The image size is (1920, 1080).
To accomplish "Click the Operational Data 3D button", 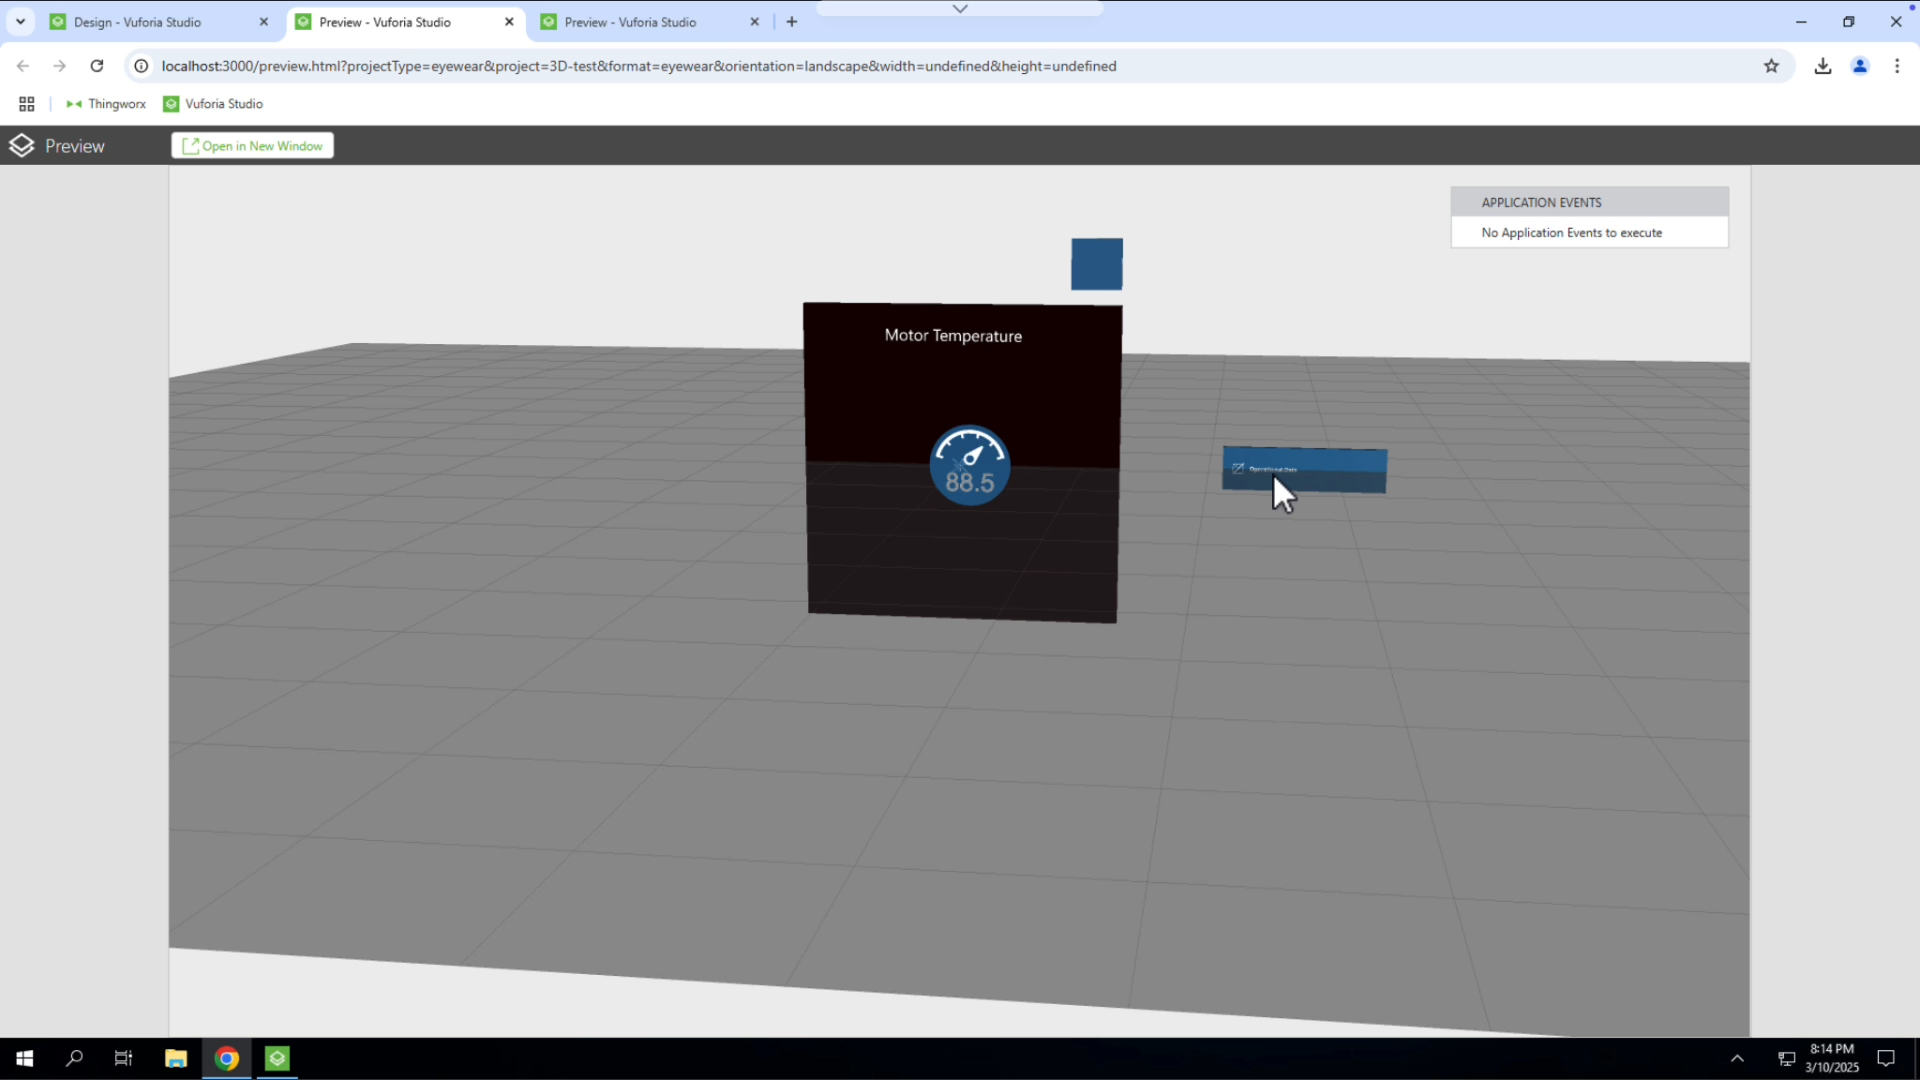I will pos(1304,470).
